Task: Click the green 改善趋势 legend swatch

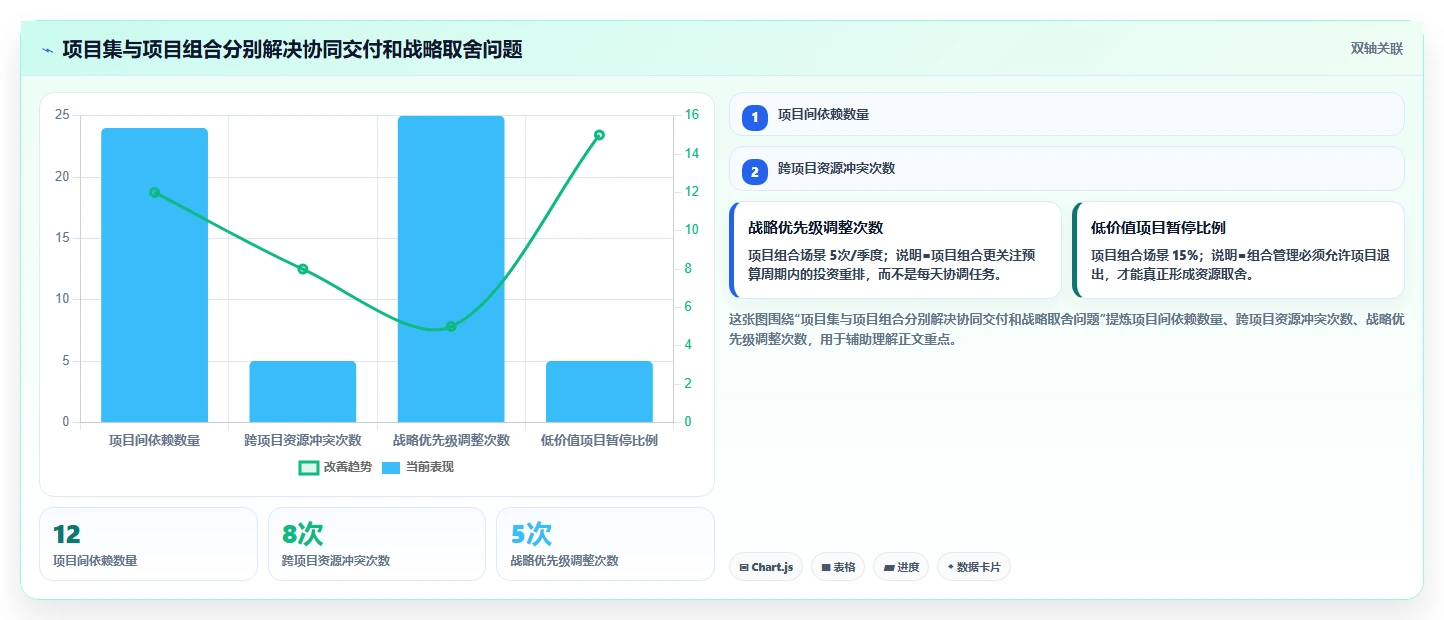Action: tap(309, 467)
